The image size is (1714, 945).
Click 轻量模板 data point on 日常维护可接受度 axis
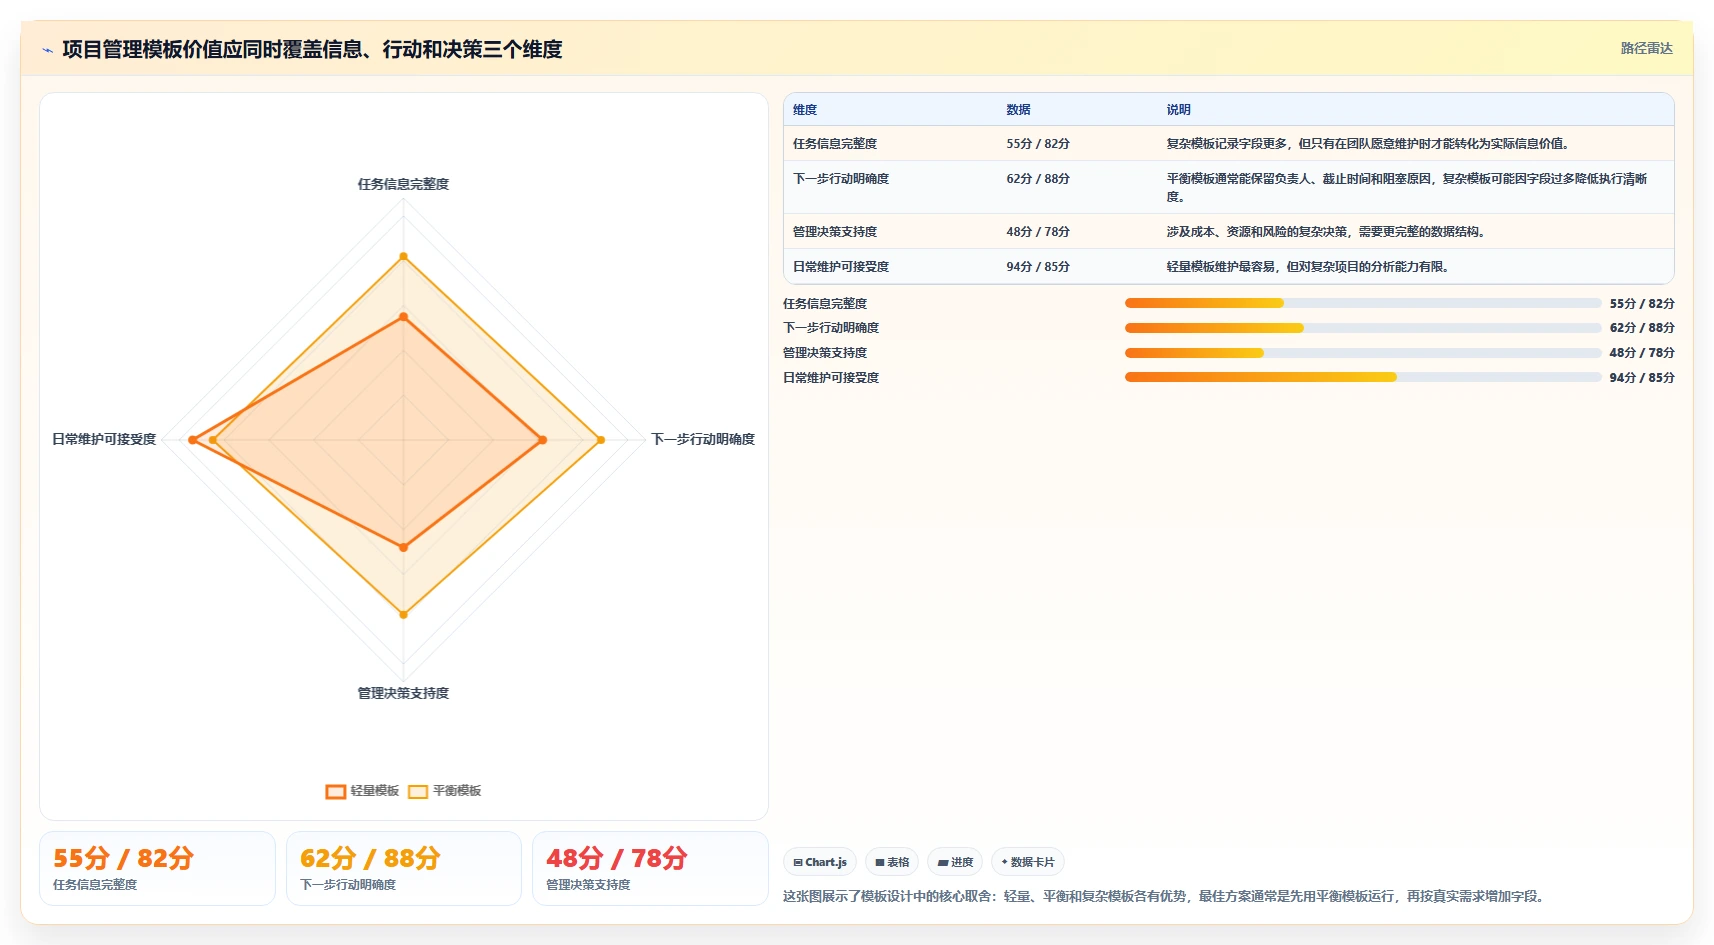point(193,440)
